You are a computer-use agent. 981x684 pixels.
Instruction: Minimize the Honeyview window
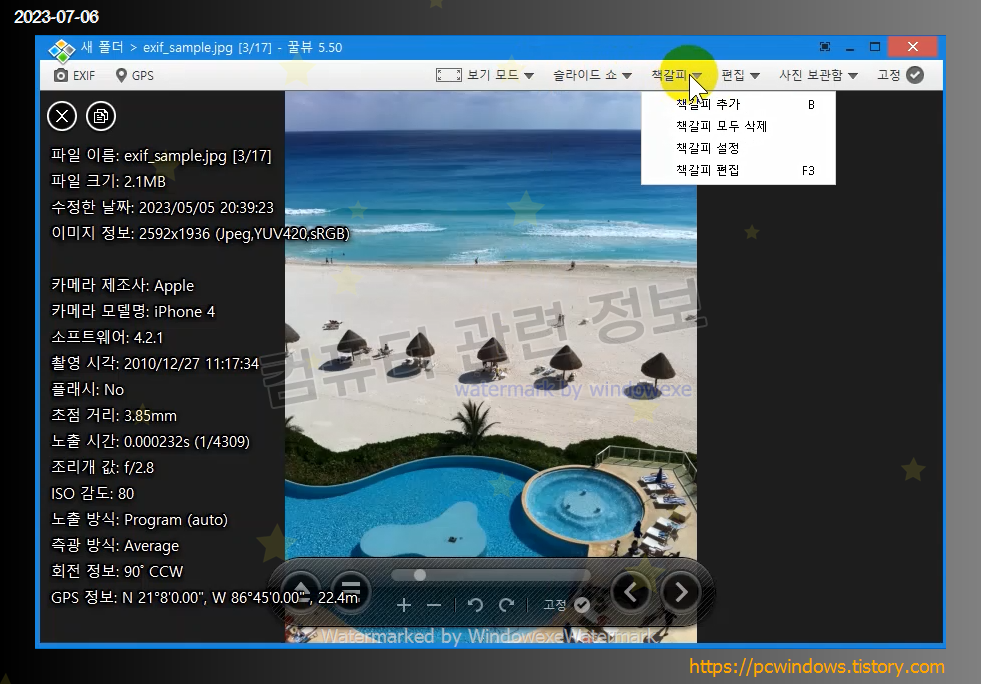pos(850,48)
